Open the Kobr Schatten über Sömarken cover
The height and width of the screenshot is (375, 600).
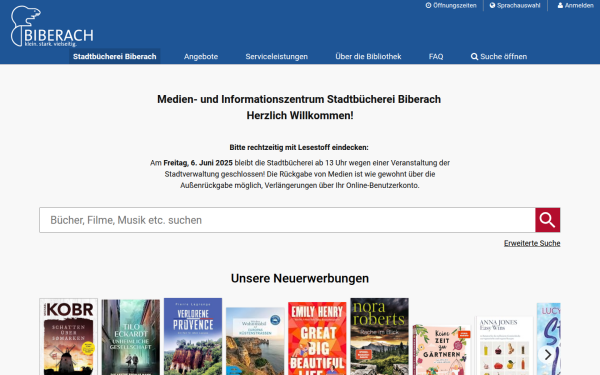68,337
